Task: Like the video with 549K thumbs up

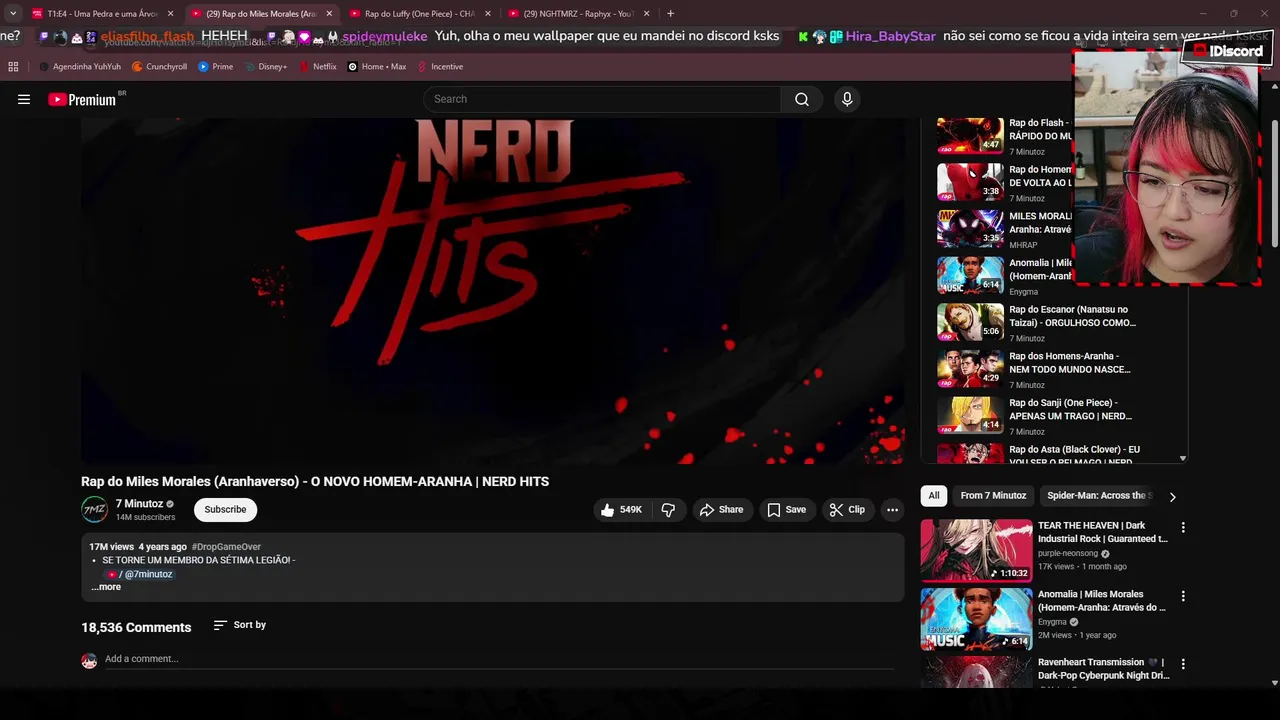Action: tap(621, 510)
